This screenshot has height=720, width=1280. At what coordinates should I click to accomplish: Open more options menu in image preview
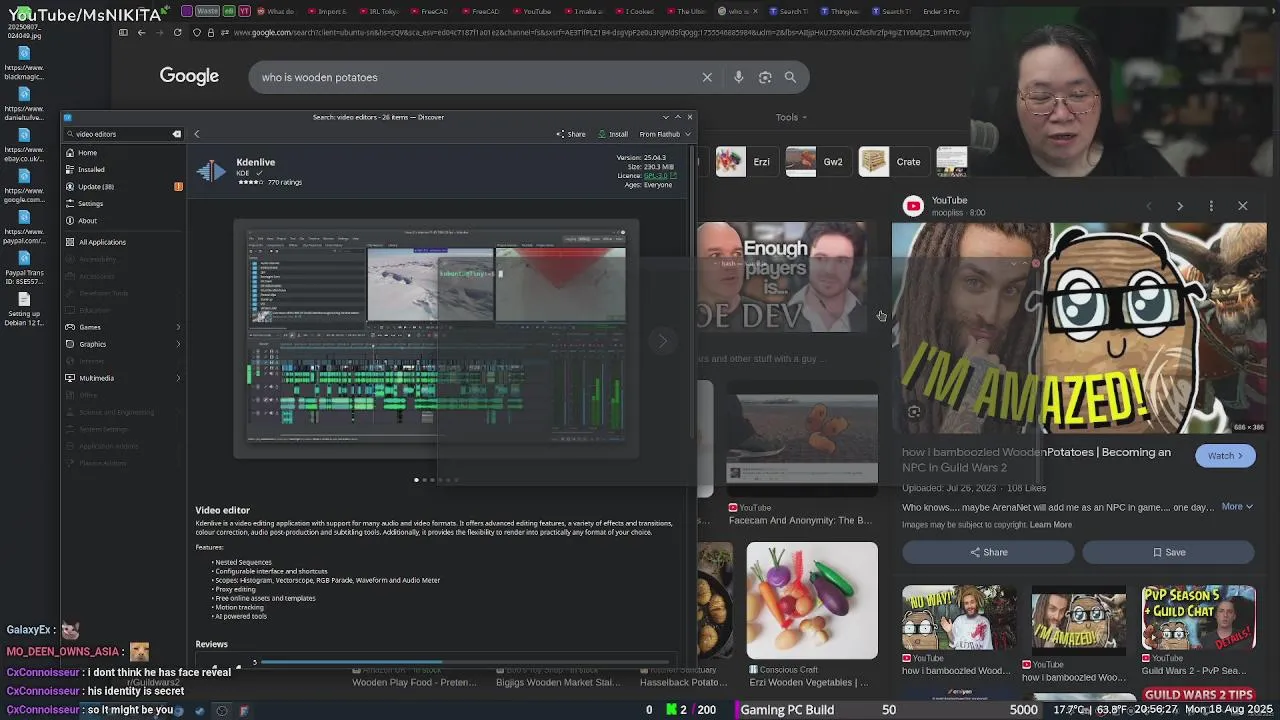click(x=1211, y=206)
